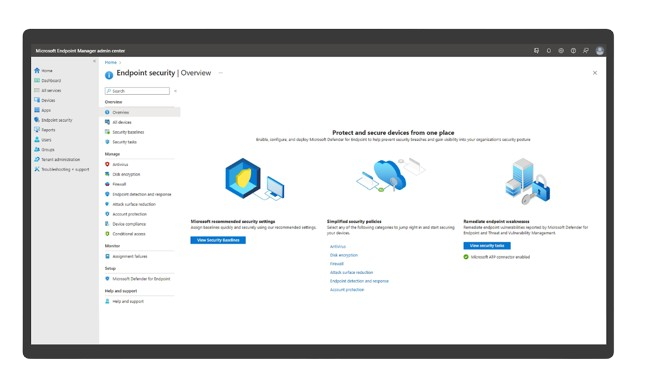Click the View Security Baselines button
The height and width of the screenshot is (387, 645).
click(218, 240)
